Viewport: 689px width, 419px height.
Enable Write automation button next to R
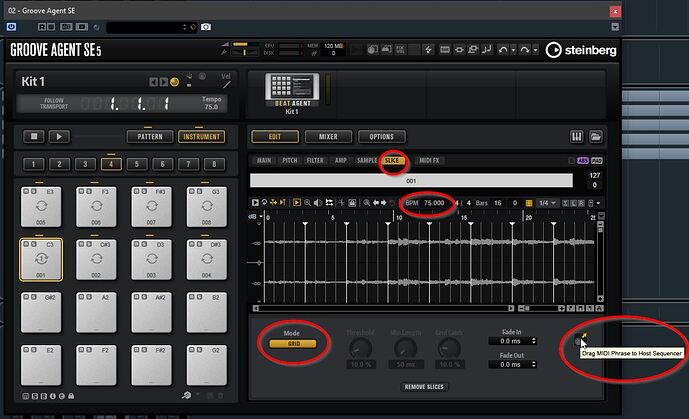pyautogui.click(x=51, y=27)
